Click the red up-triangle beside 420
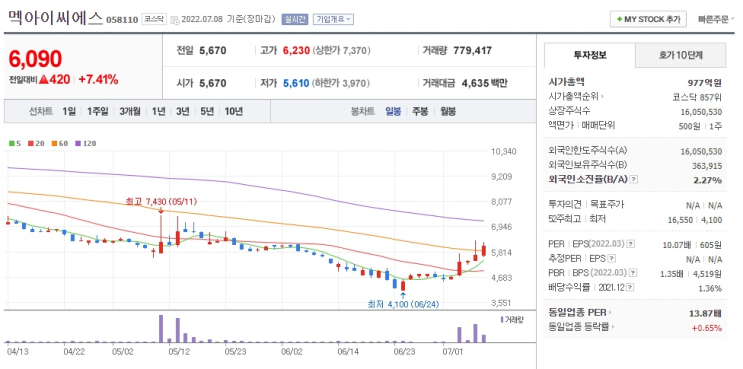The image size is (743, 369). 44,80
